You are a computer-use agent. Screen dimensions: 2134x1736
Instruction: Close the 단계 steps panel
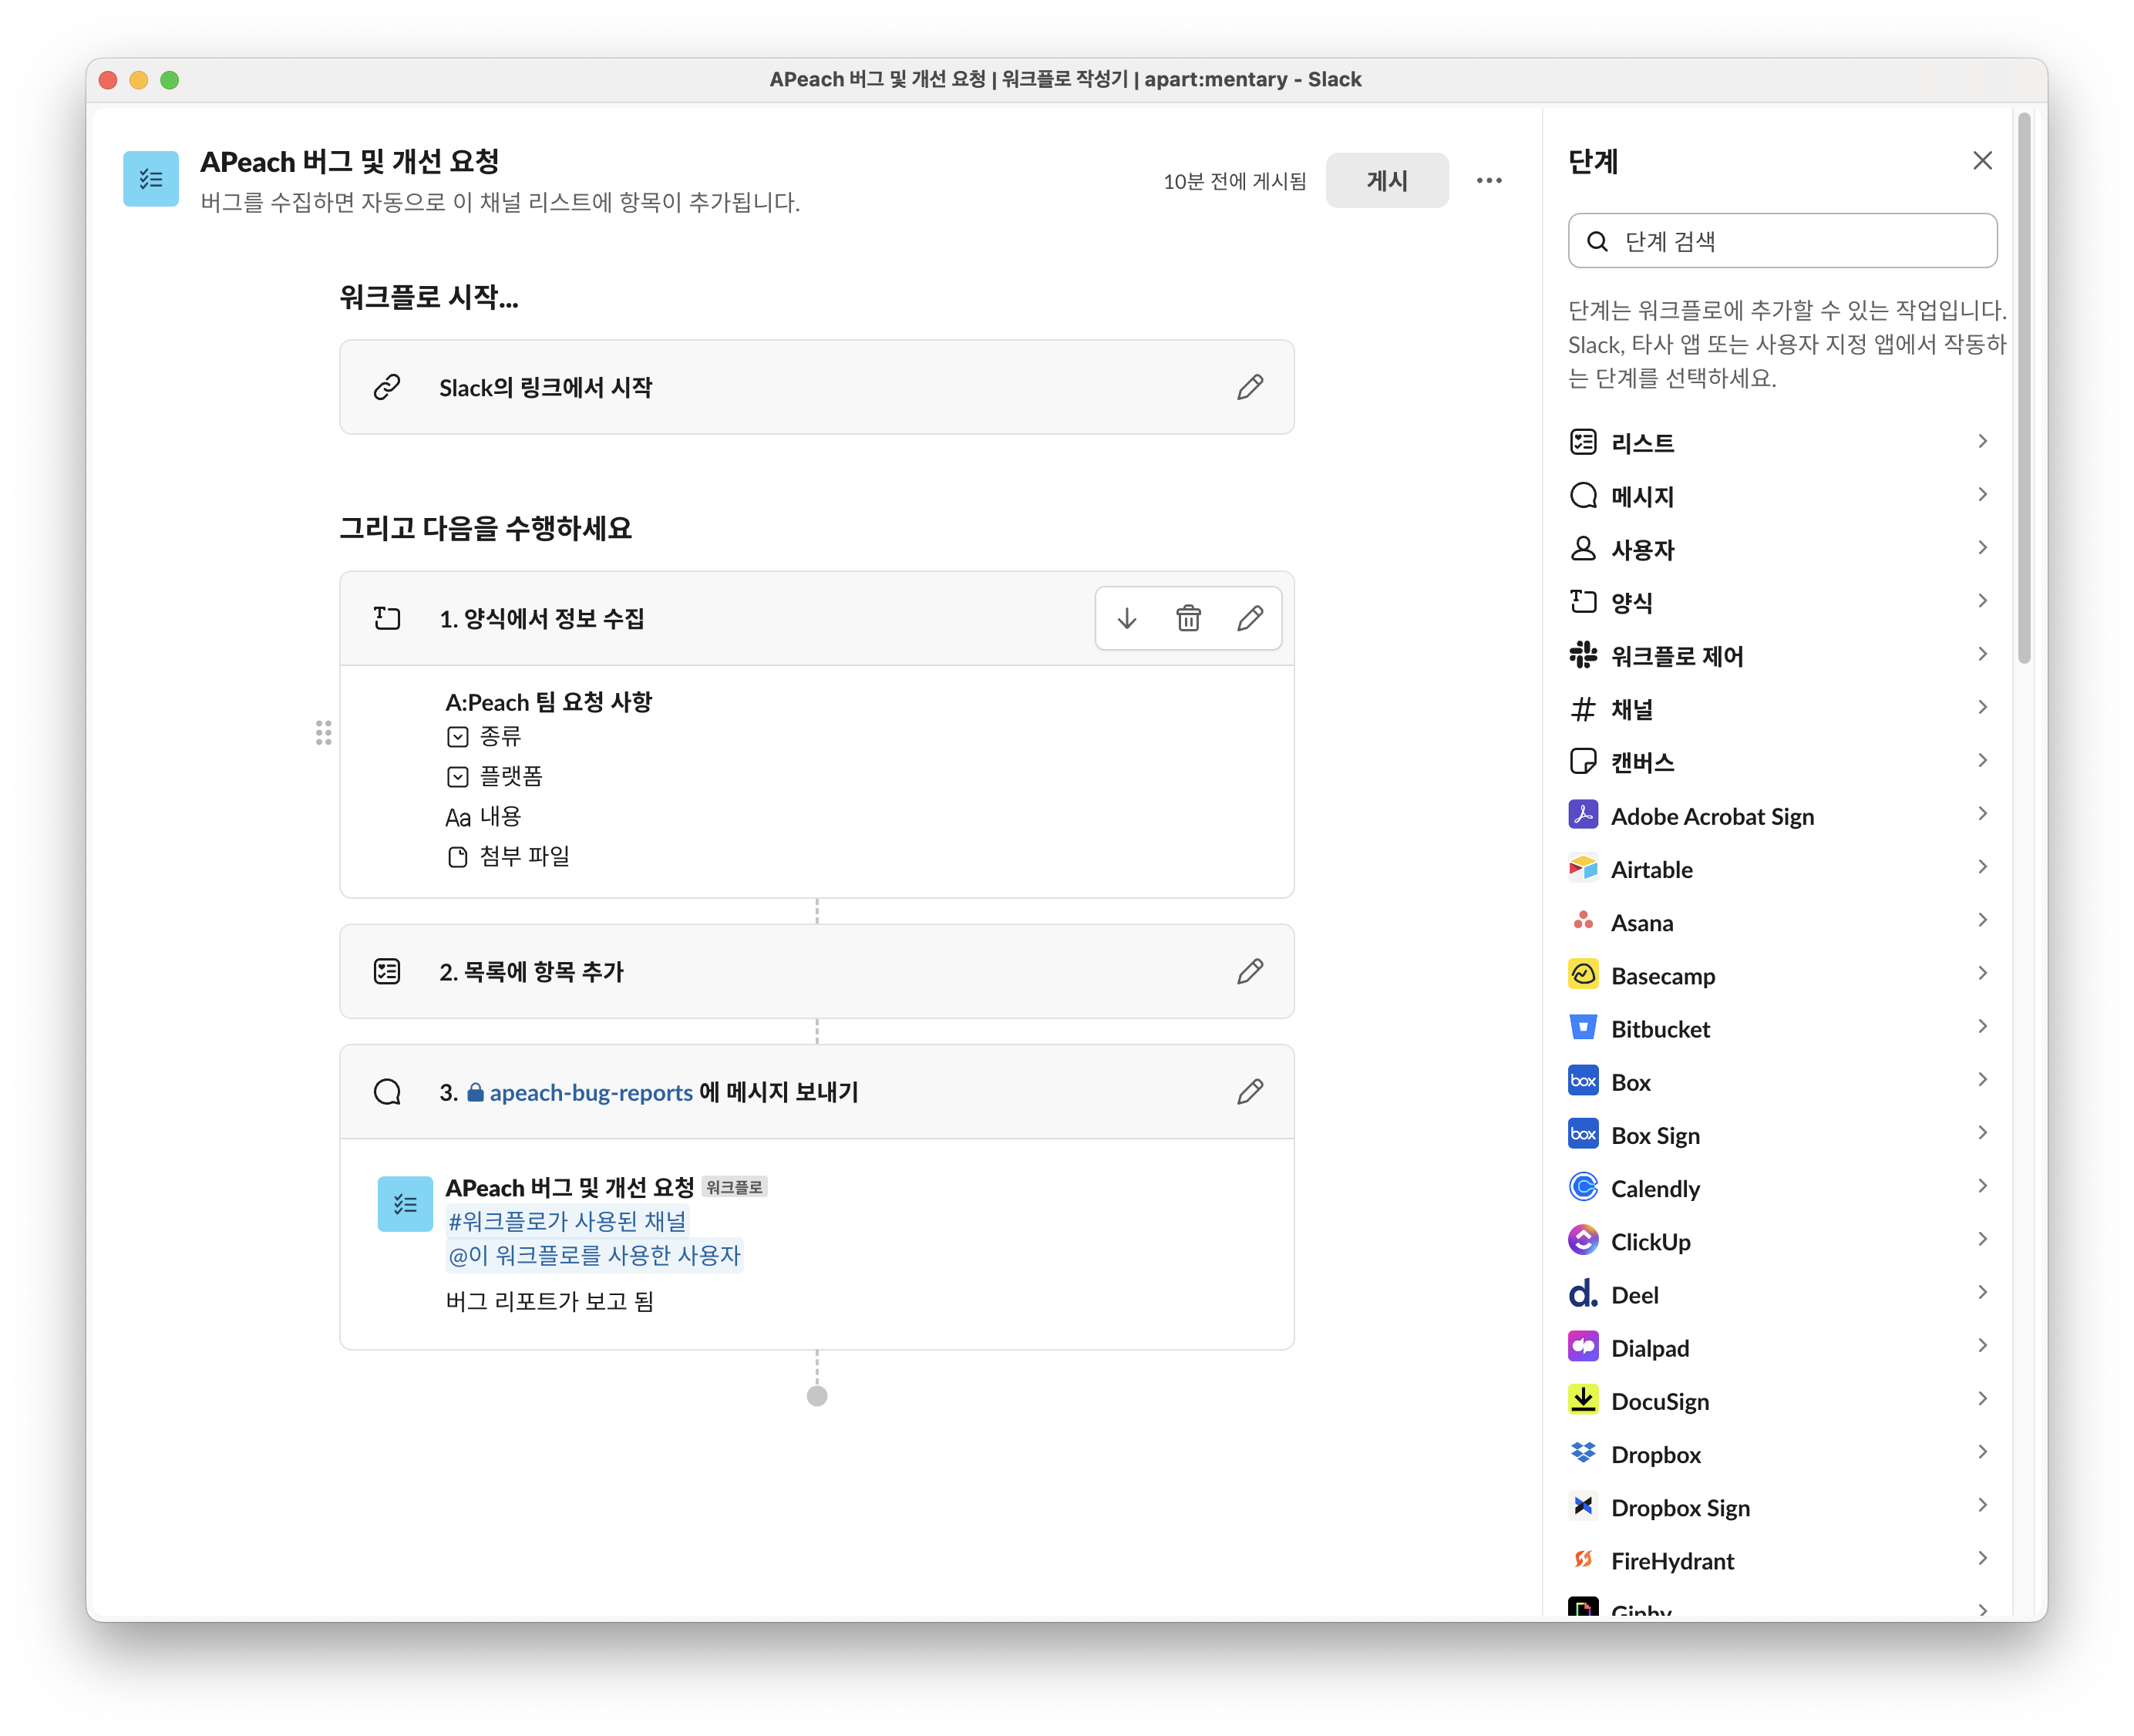(1982, 161)
